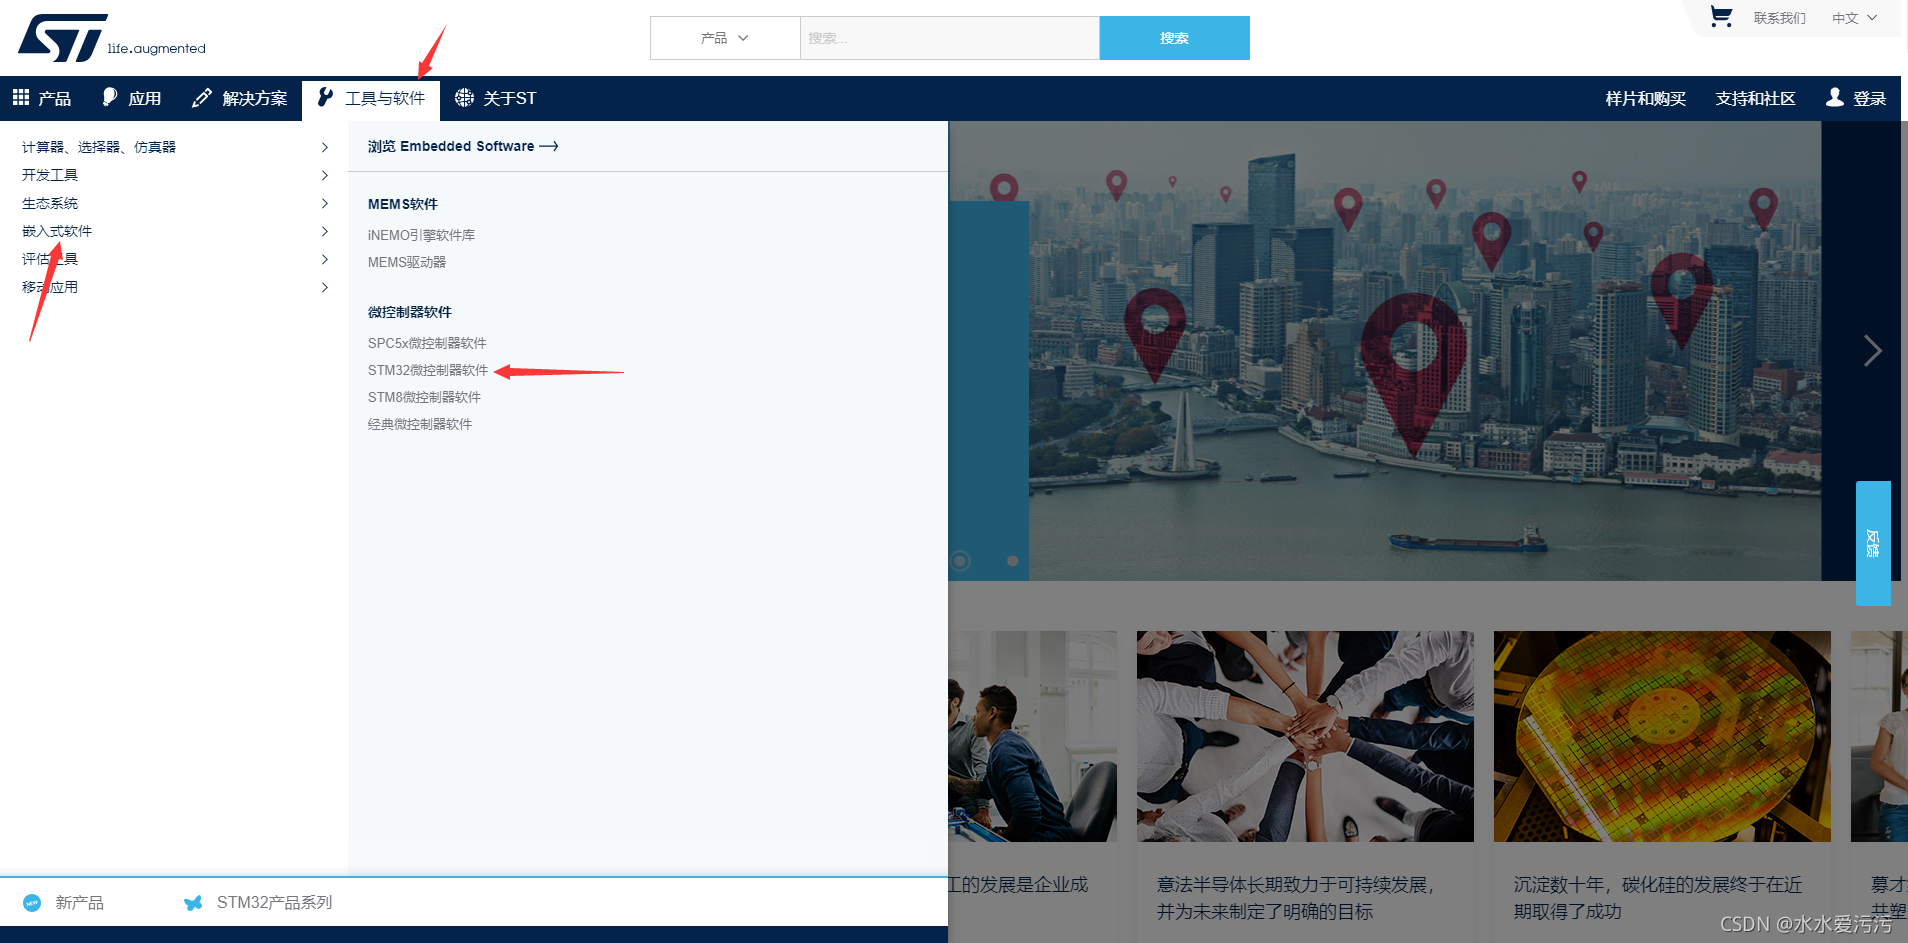This screenshot has width=1908, height=943.
Task: Read 沉淀数十年，碳化硅的发展 article text
Action: 1658,898
